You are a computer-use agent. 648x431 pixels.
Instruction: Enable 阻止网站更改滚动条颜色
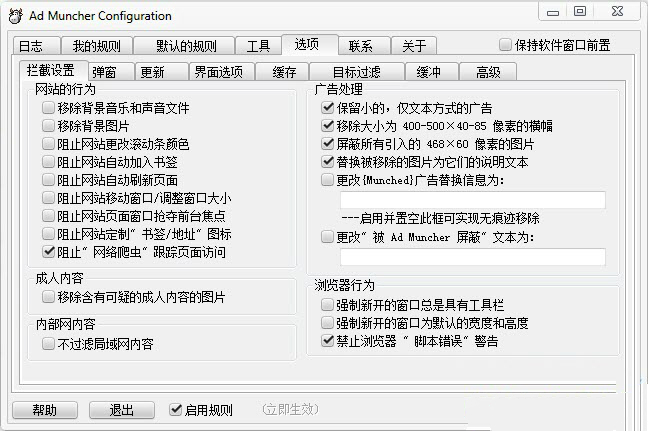click(48, 144)
